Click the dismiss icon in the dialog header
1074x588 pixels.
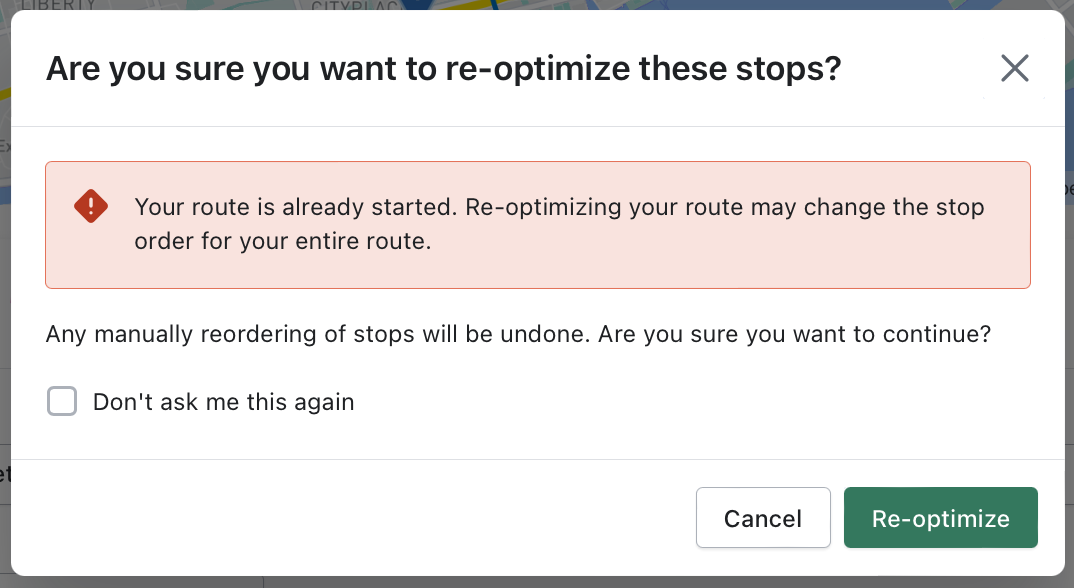click(x=1015, y=68)
